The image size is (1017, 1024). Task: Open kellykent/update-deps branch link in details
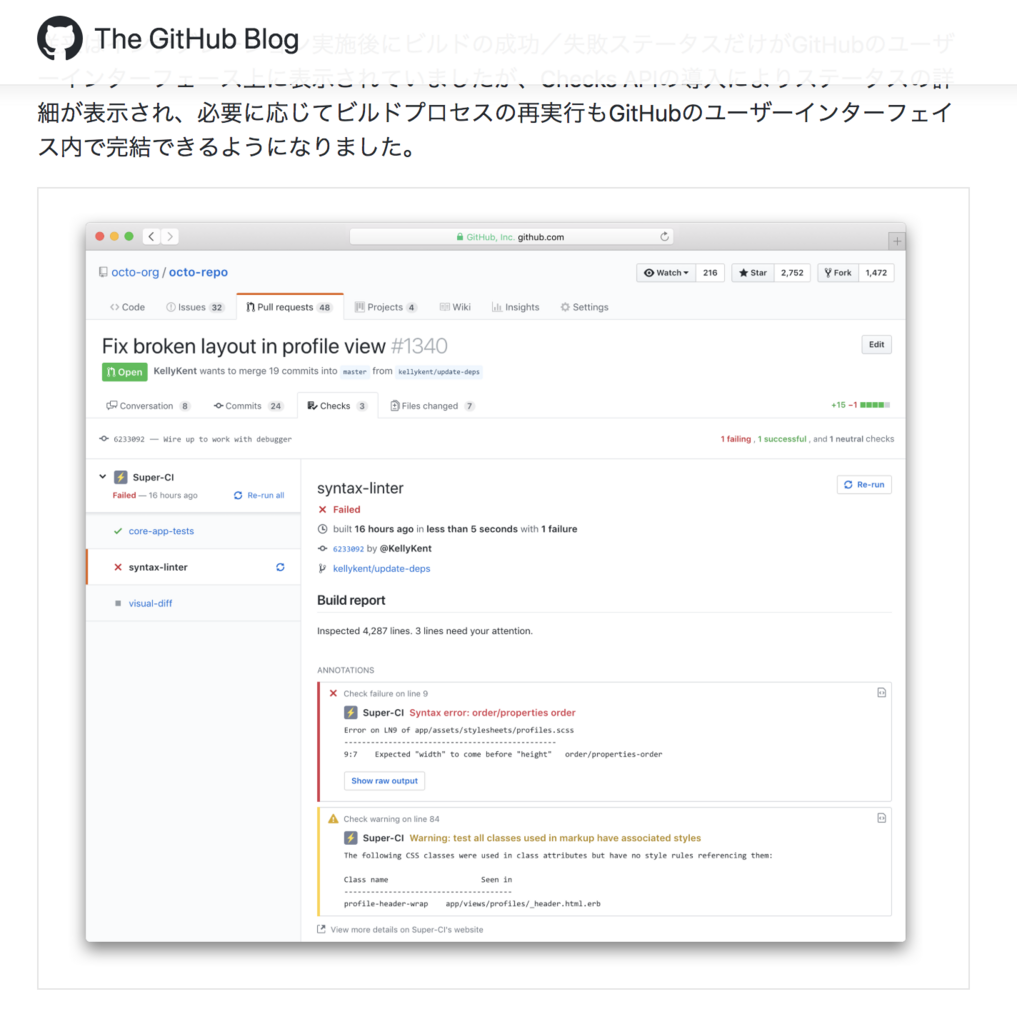click(381, 569)
